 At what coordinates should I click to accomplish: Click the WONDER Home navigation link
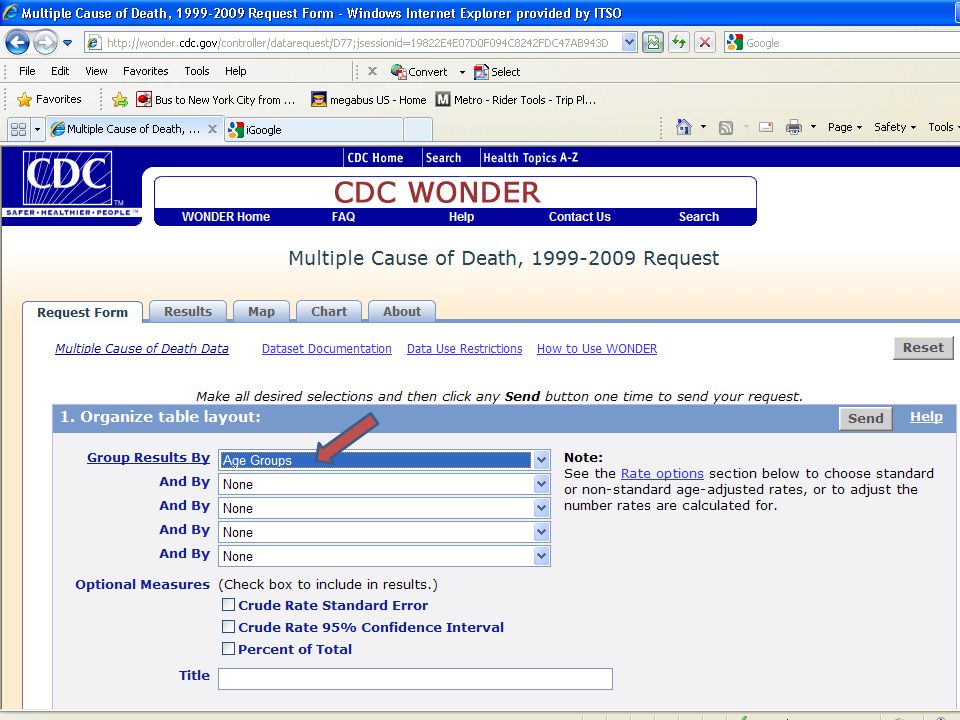[x=225, y=217]
